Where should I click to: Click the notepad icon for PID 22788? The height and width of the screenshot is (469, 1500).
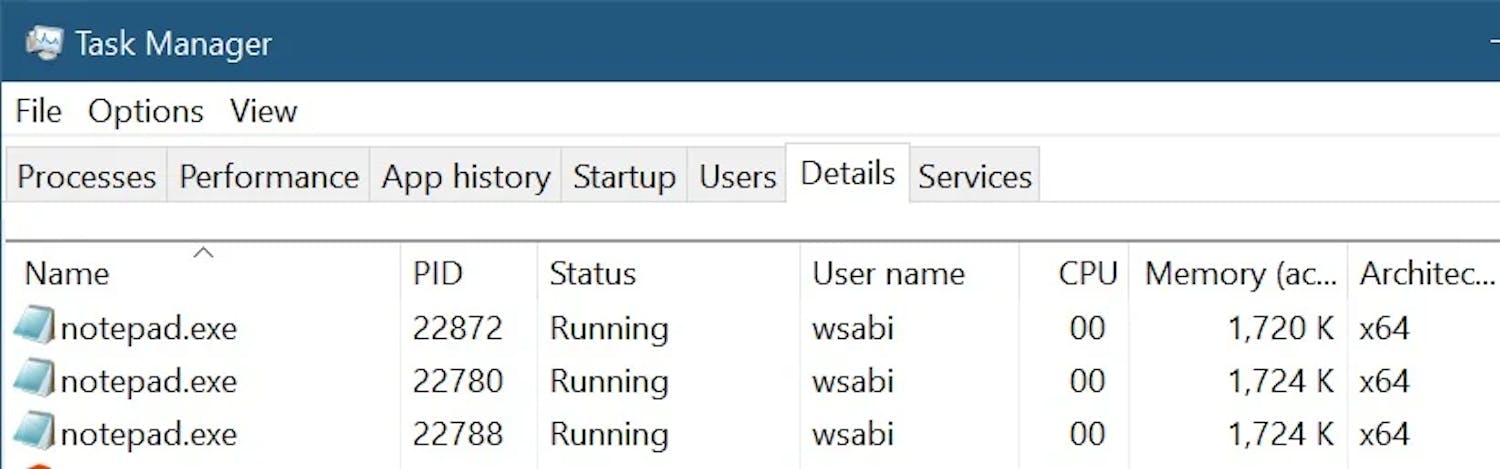coord(35,433)
